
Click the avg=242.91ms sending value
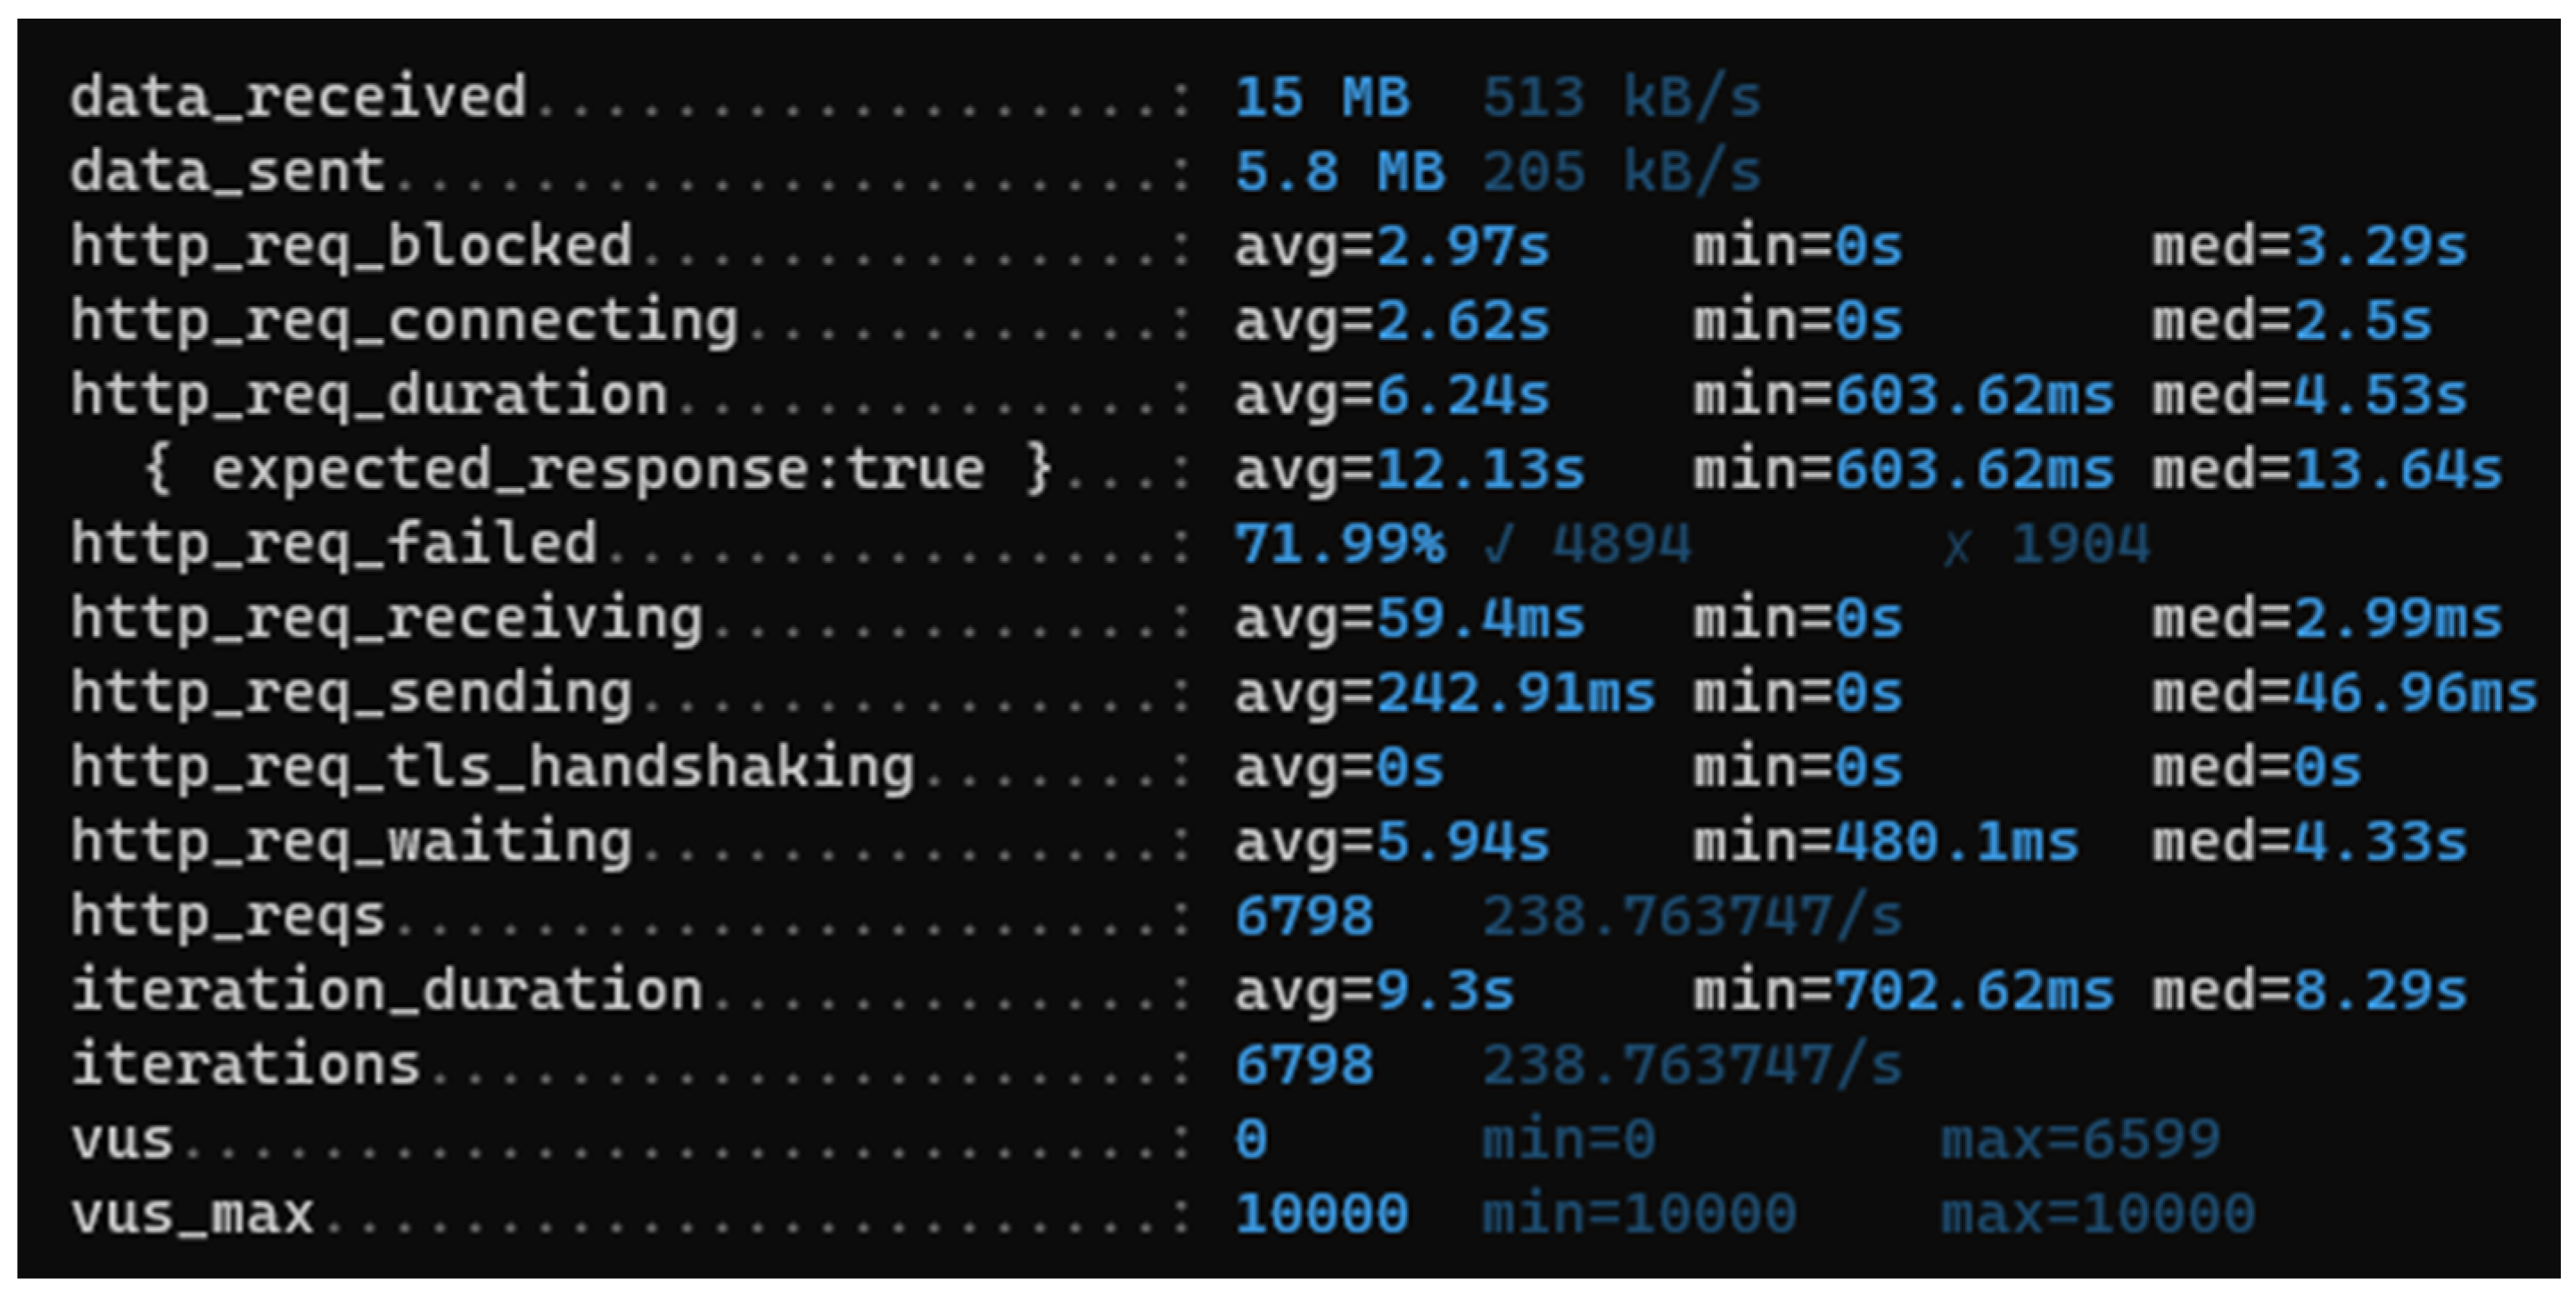coord(1444,693)
